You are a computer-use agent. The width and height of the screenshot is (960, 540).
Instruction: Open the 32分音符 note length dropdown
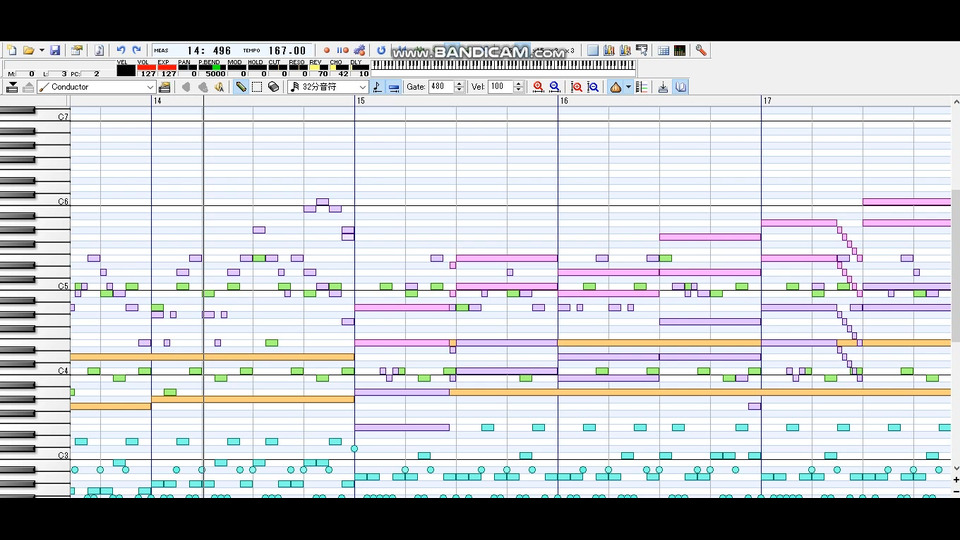point(328,87)
